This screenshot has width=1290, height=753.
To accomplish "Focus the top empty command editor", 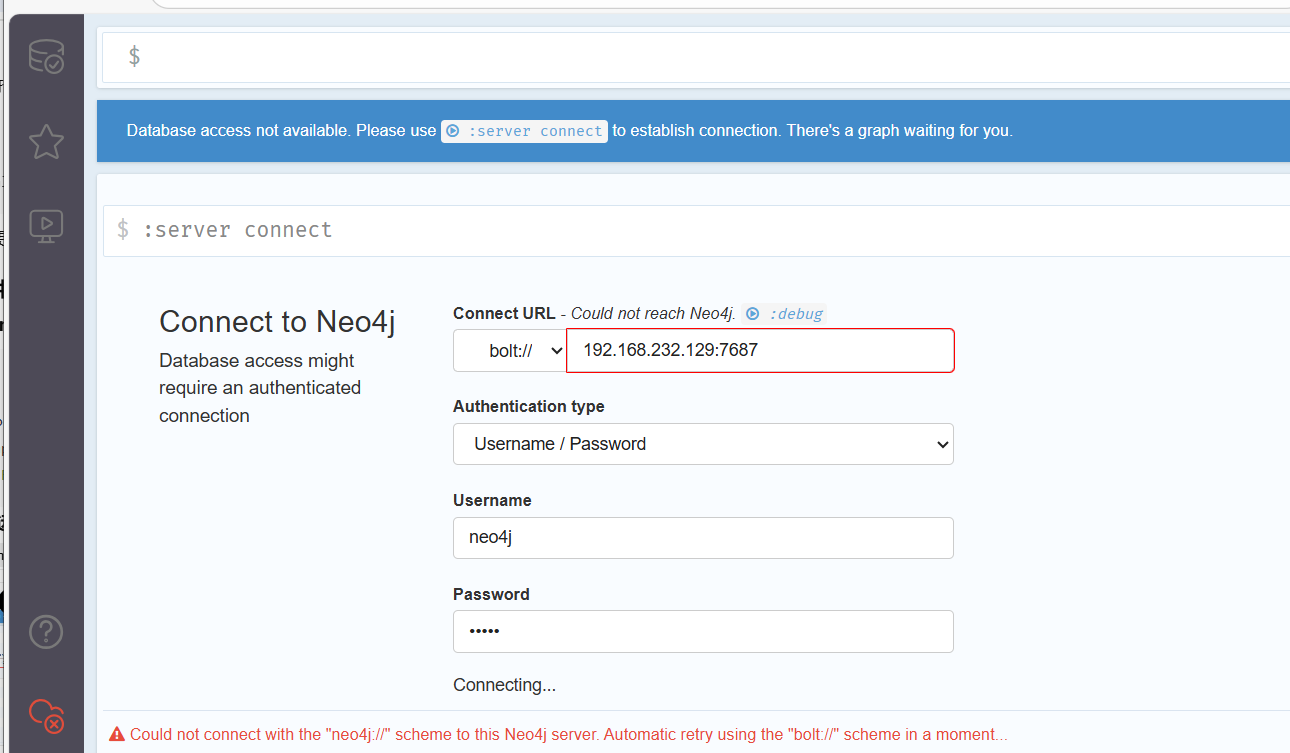I will (696, 57).
